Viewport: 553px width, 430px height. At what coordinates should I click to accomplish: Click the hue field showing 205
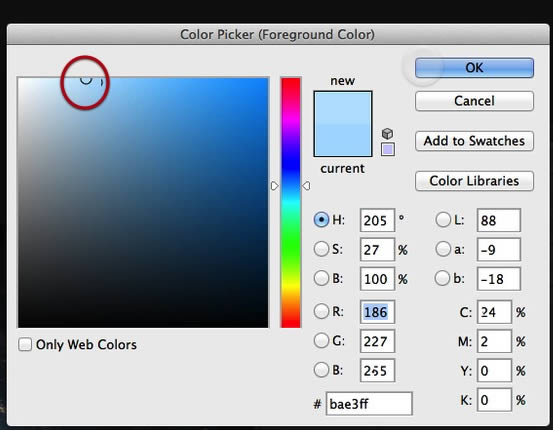click(377, 220)
